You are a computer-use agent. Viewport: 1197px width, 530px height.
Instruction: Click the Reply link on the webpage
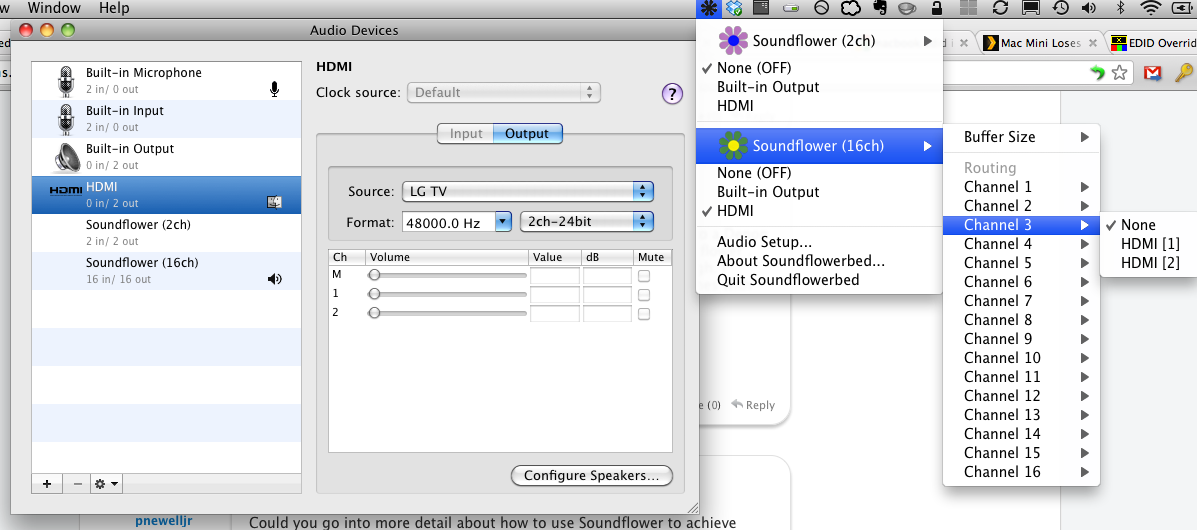click(753, 406)
